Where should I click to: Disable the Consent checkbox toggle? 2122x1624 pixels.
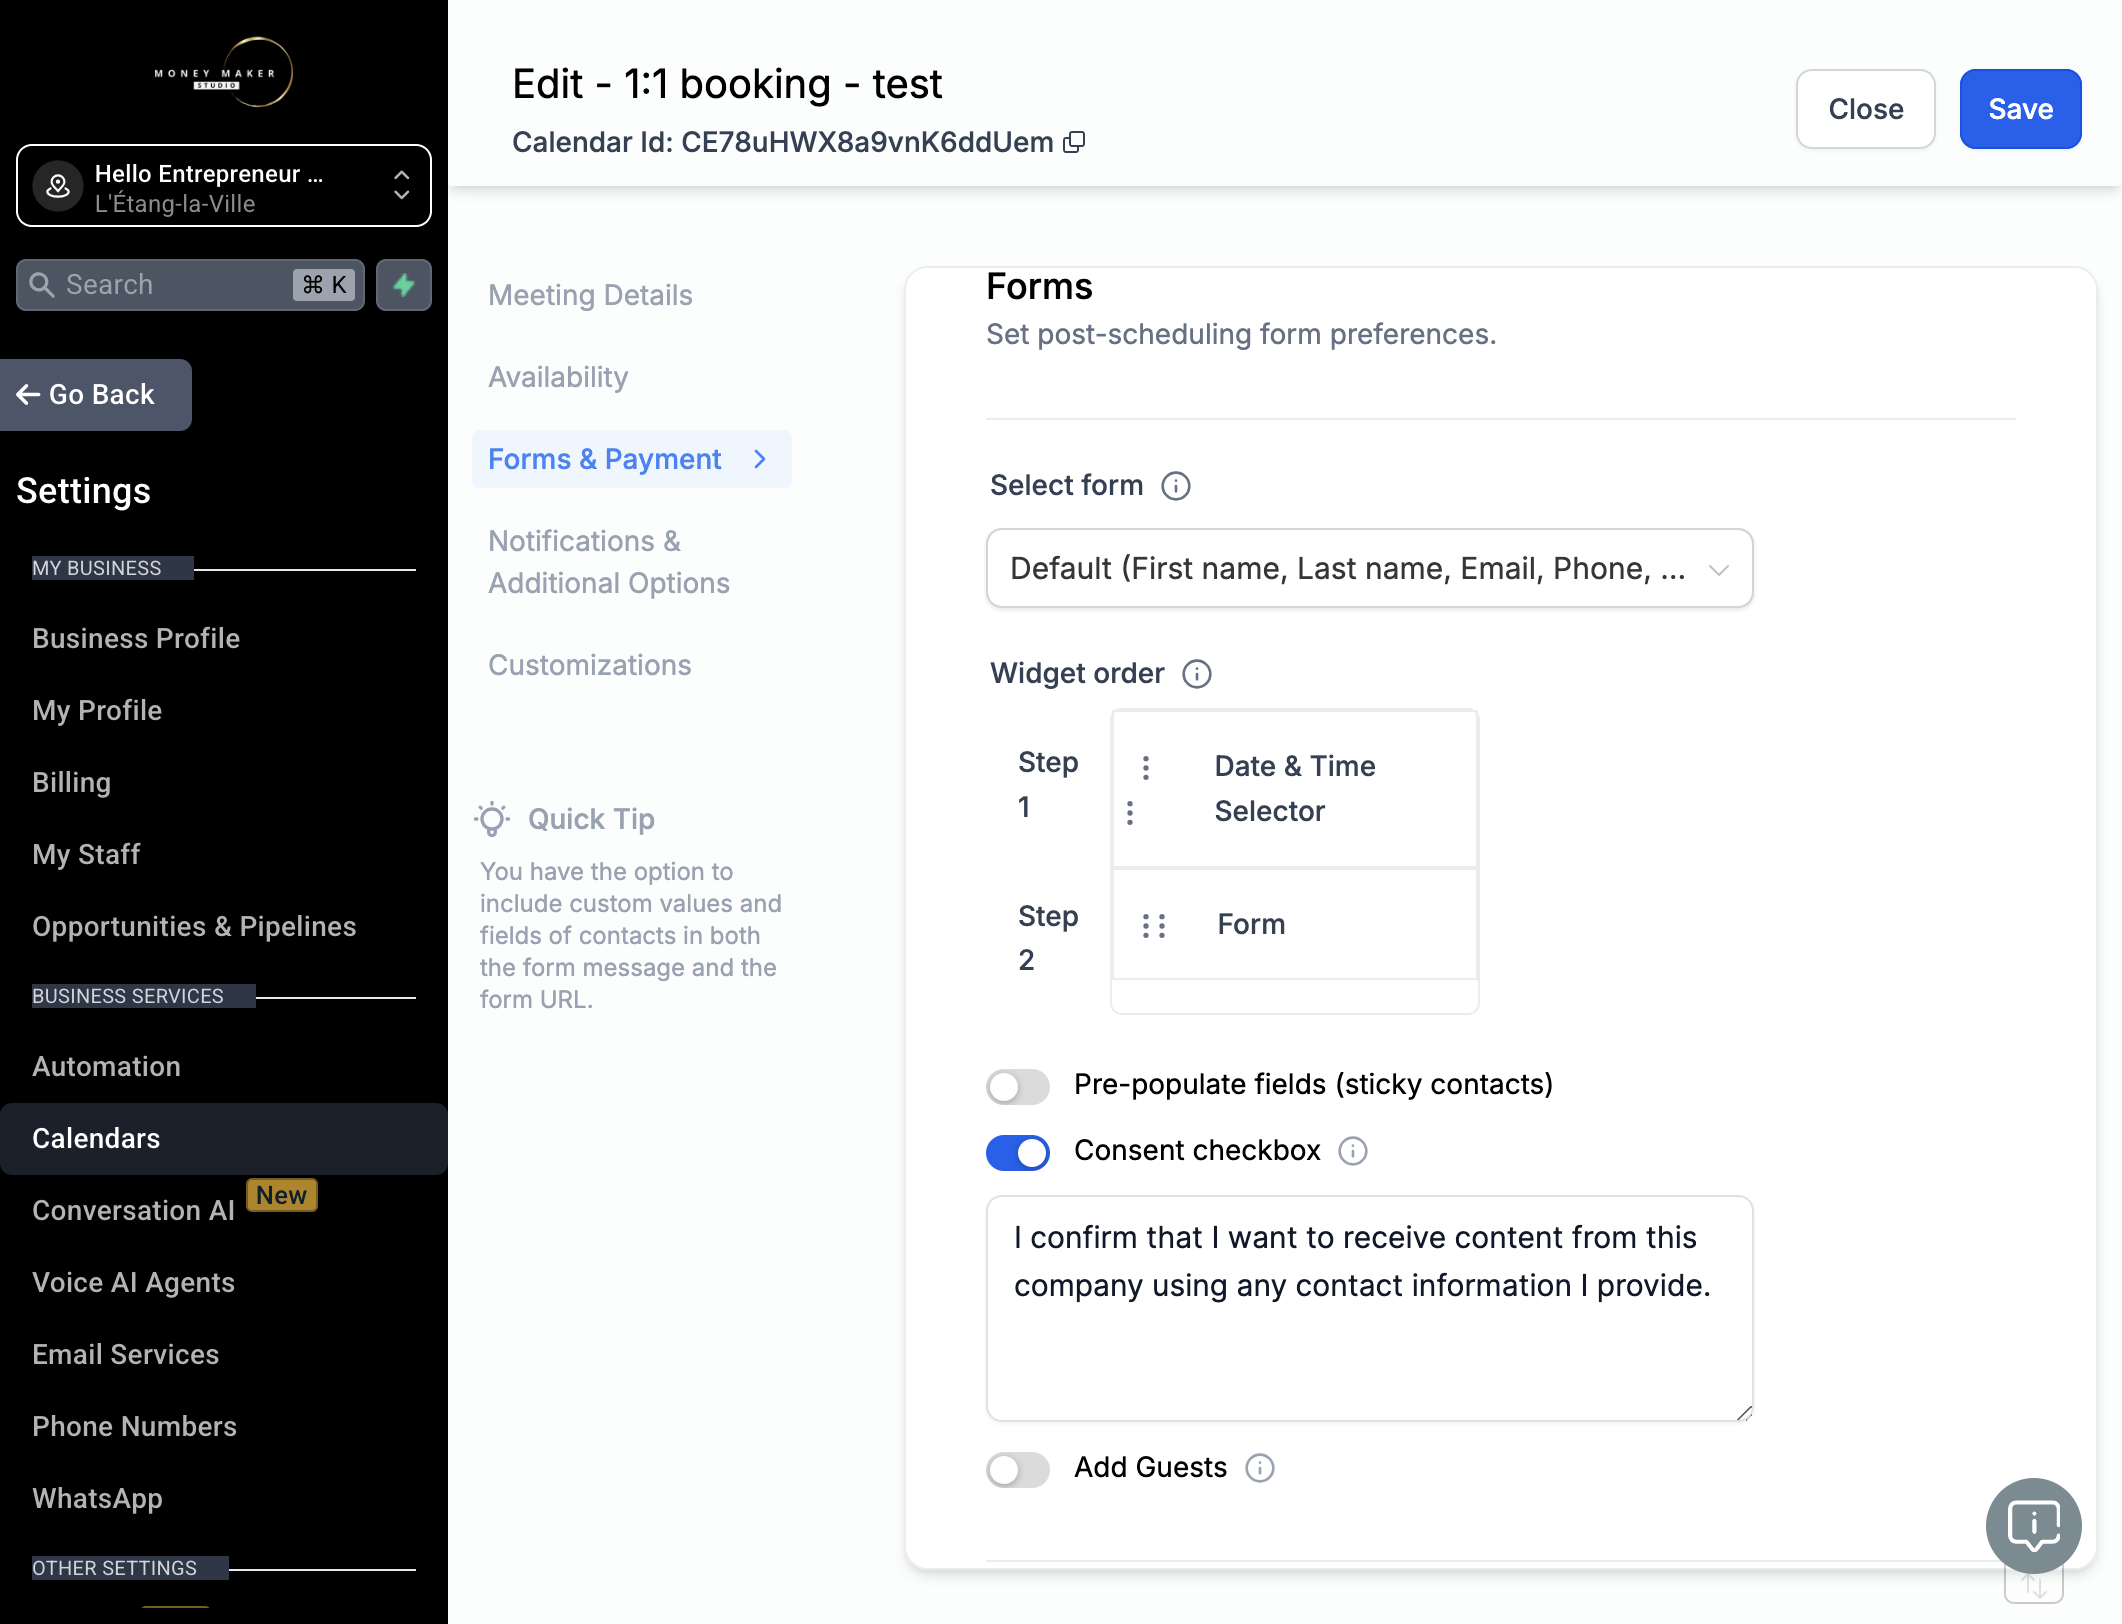[x=1018, y=1152]
